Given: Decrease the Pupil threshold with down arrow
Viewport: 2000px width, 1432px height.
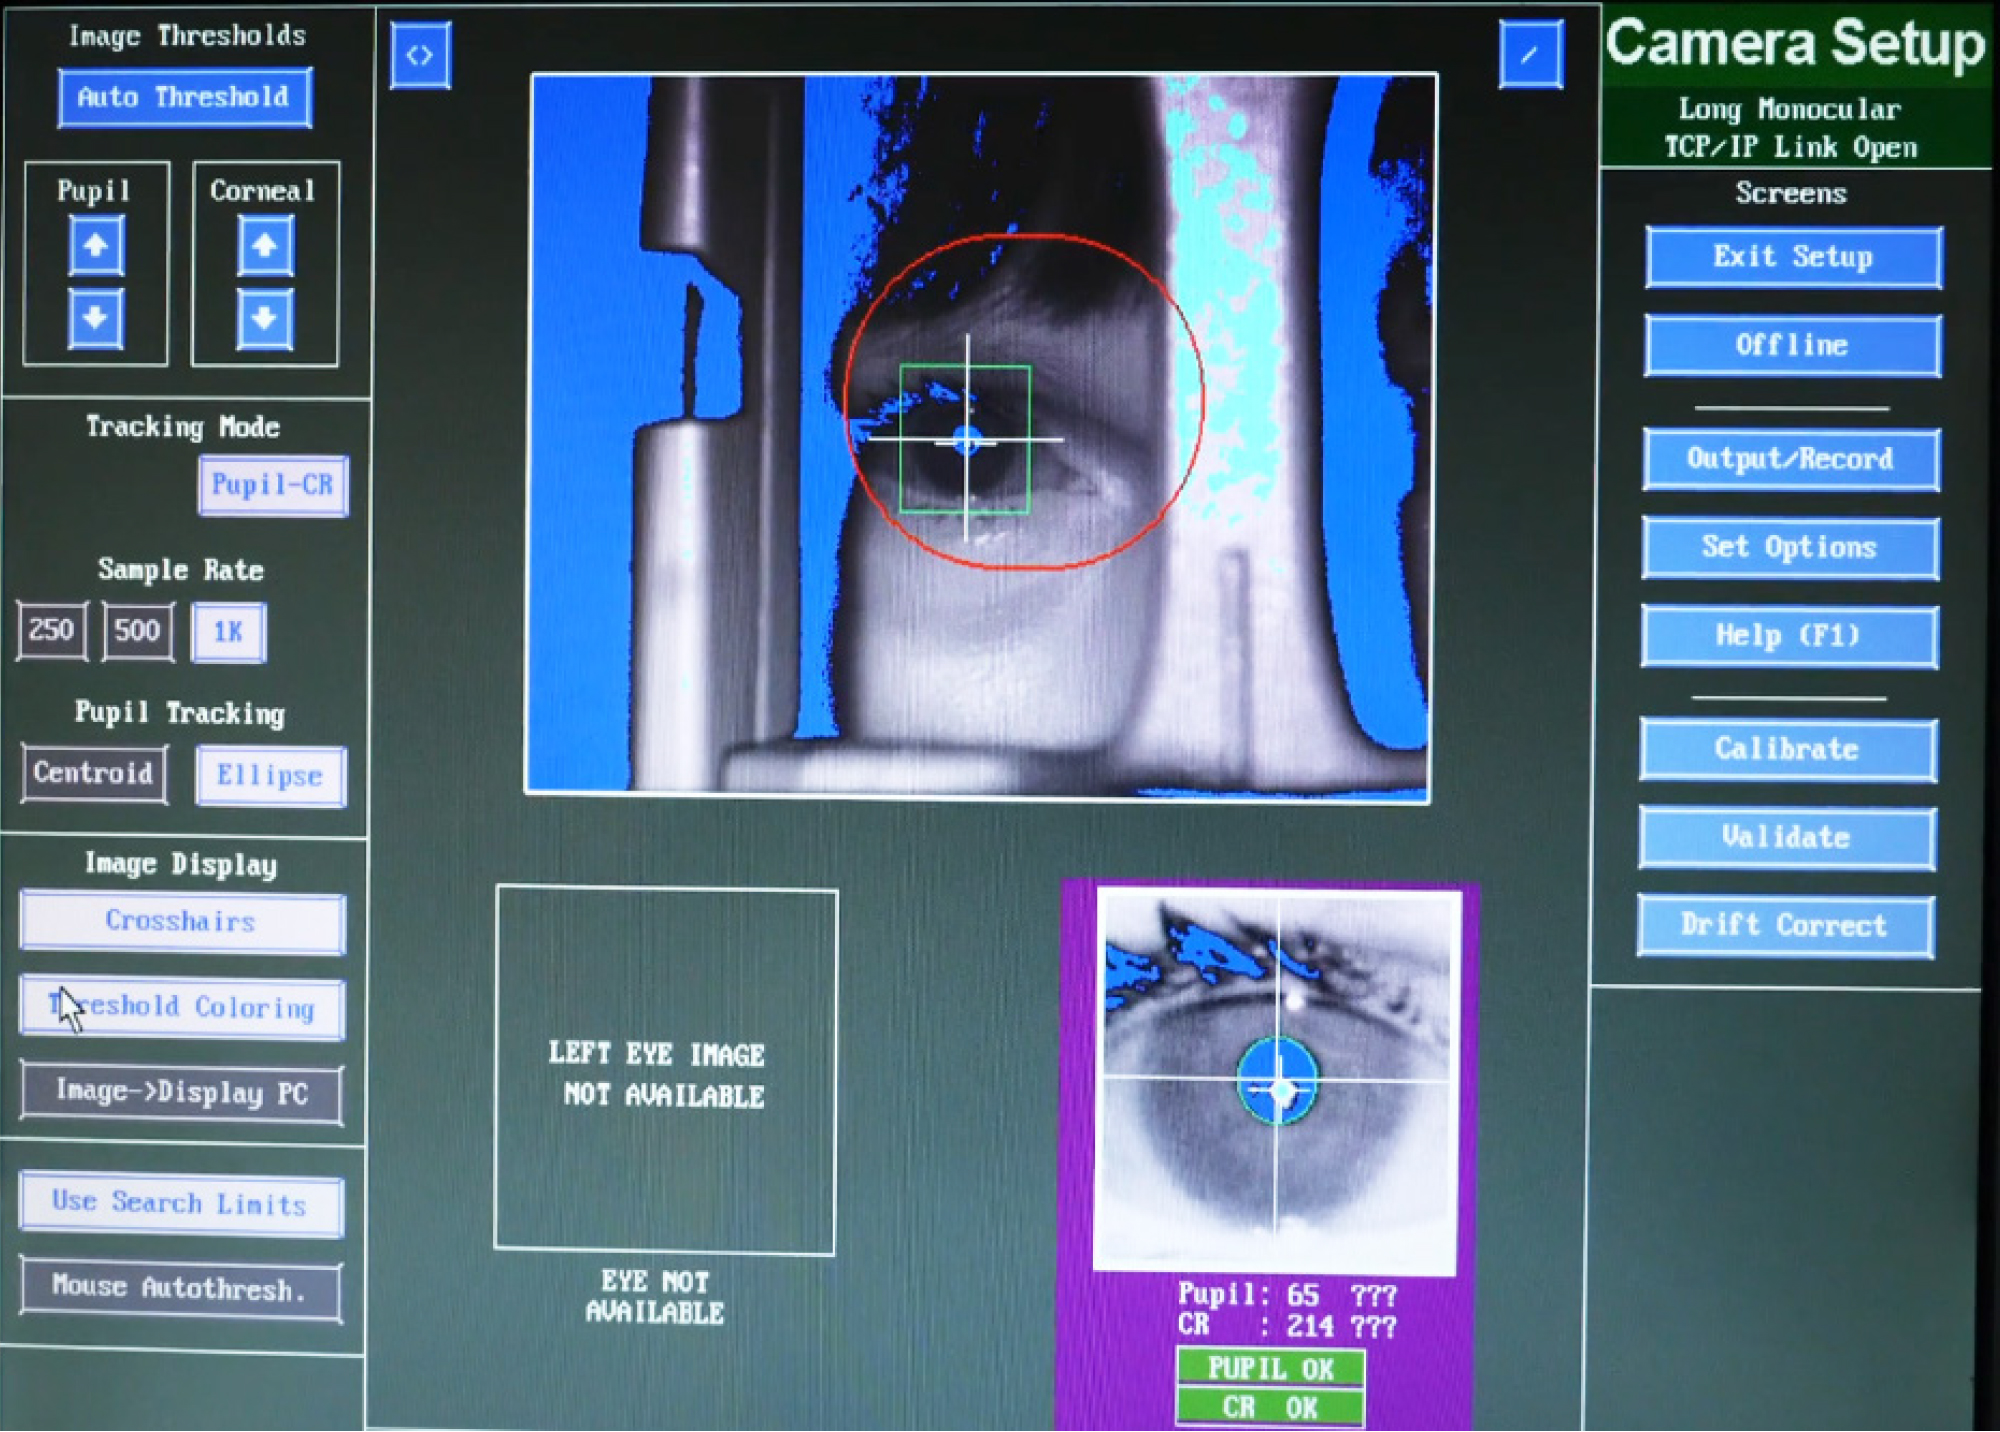Looking at the screenshot, I should (x=96, y=319).
